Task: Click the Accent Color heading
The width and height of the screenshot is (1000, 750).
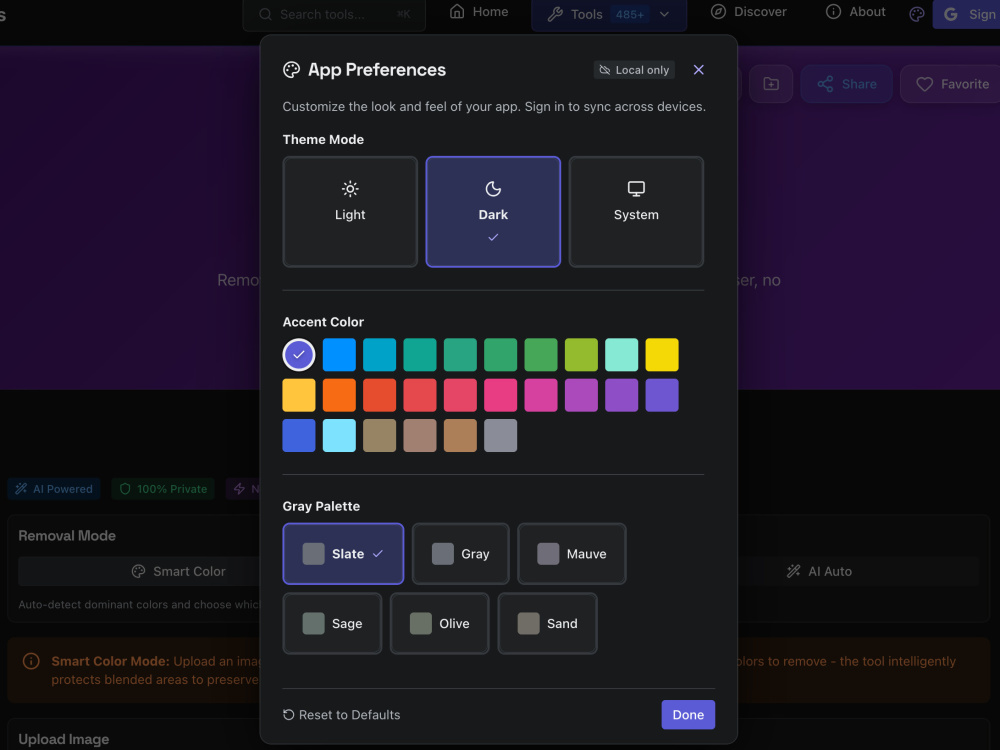Action: coord(323,322)
